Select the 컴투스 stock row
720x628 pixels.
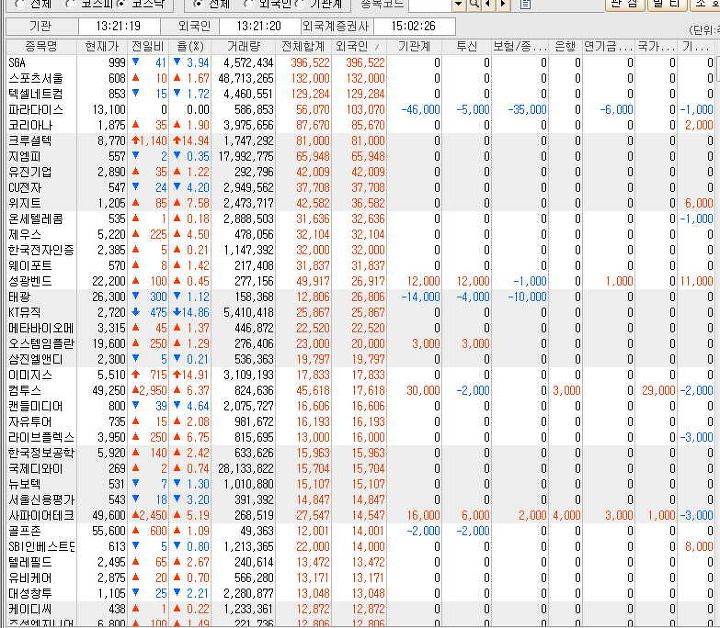click(x=360, y=390)
